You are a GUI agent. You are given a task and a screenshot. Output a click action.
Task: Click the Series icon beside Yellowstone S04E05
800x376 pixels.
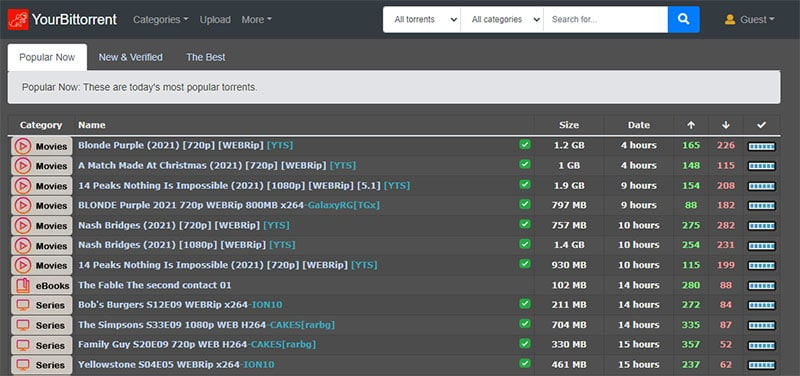(22, 365)
